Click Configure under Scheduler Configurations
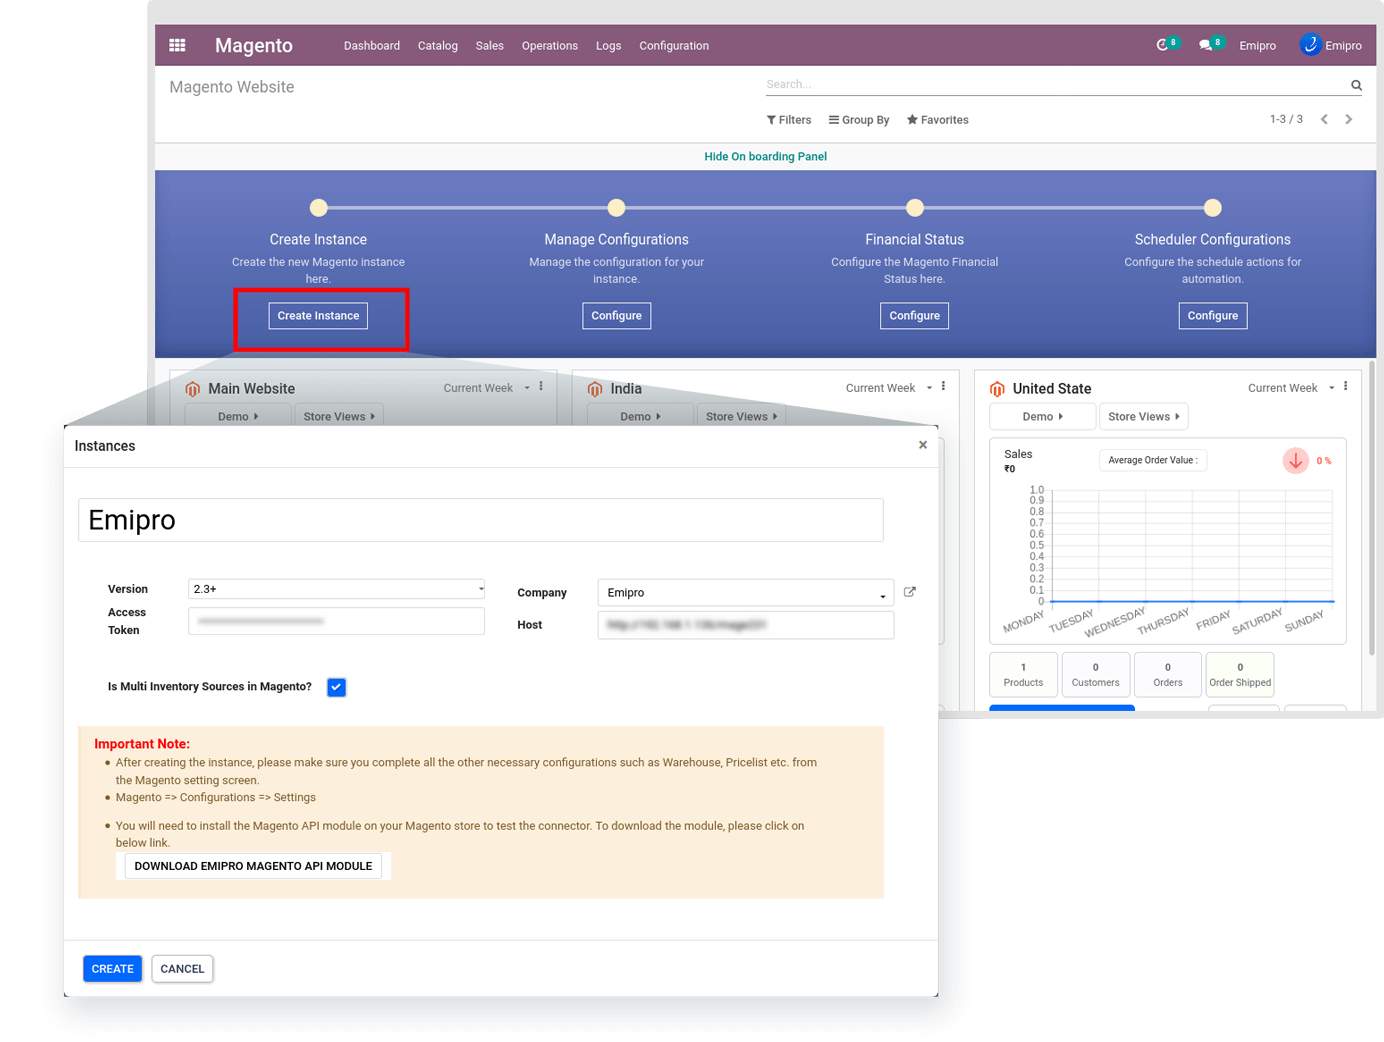The image size is (1384, 1042). [x=1212, y=316]
